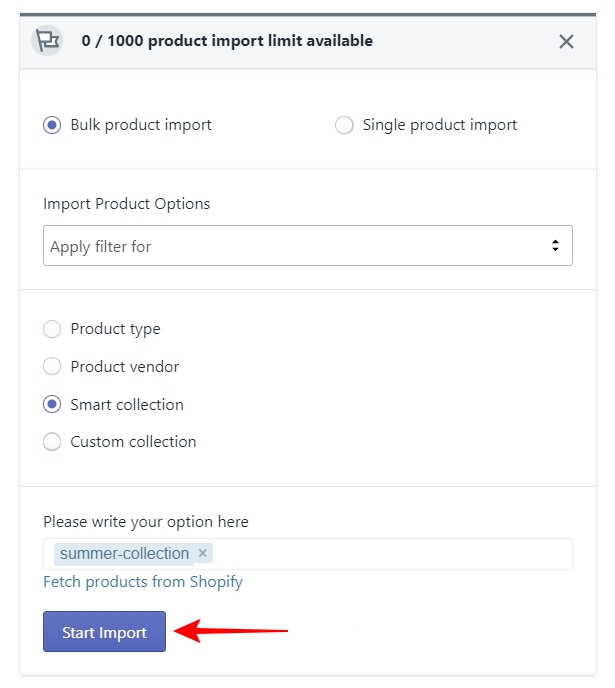Click the import flag icon in header
This screenshot has width=615, height=688.
(47, 41)
